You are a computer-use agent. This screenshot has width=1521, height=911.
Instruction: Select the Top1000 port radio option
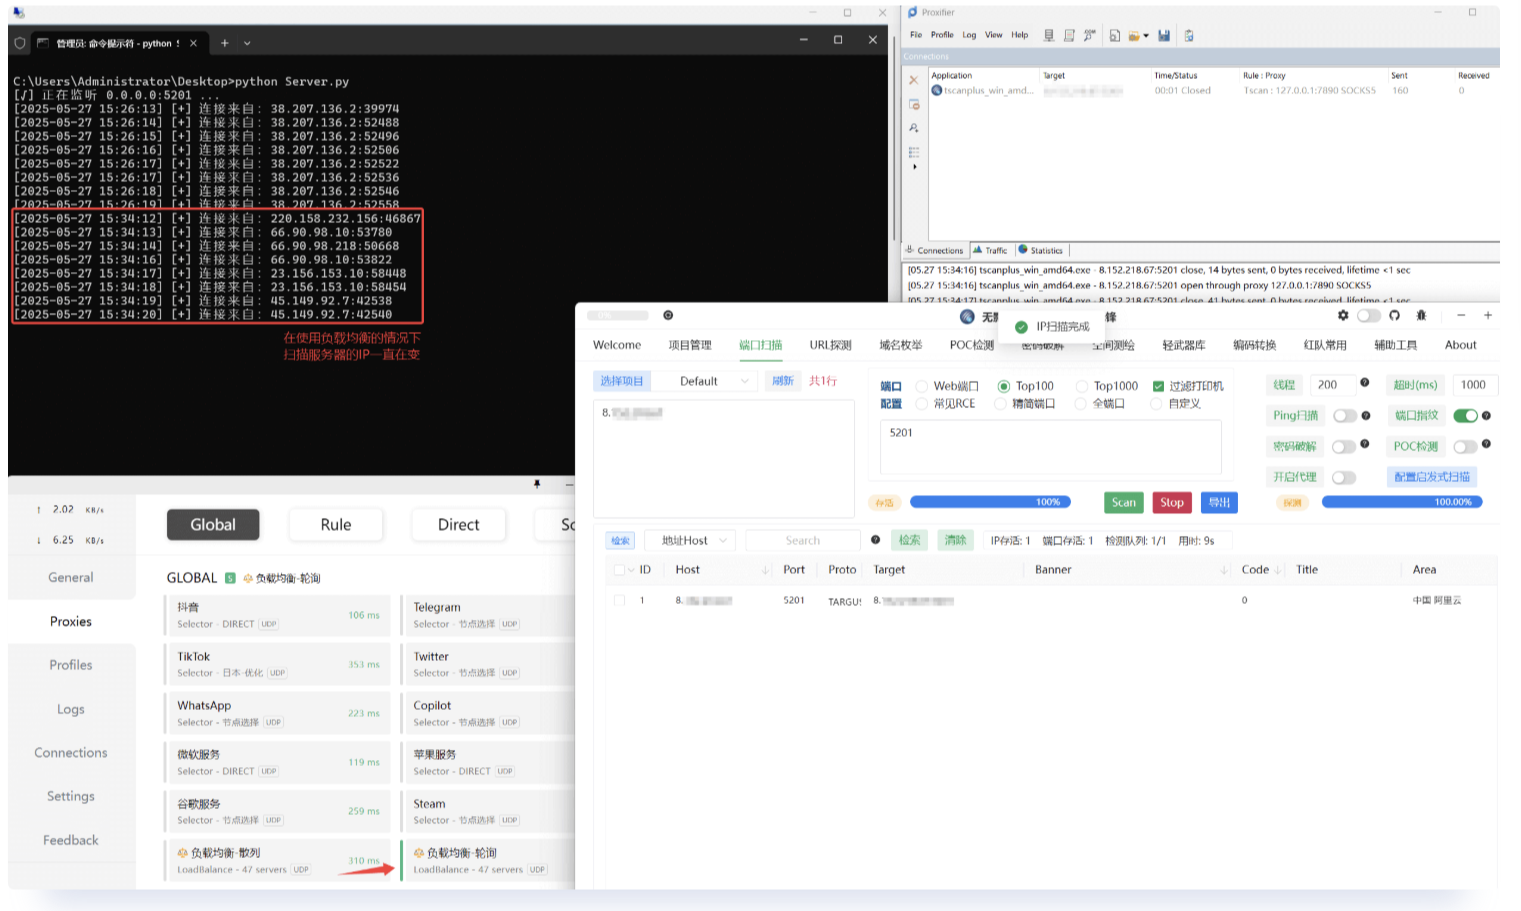[x=1081, y=386]
